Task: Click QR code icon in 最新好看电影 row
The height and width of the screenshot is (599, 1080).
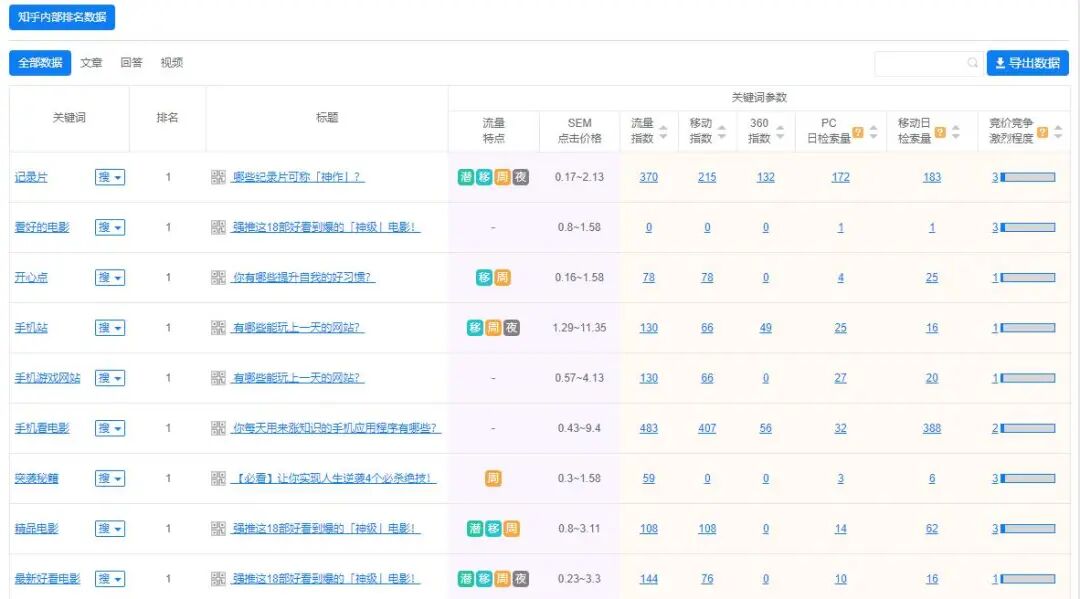Action: [218, 579]
